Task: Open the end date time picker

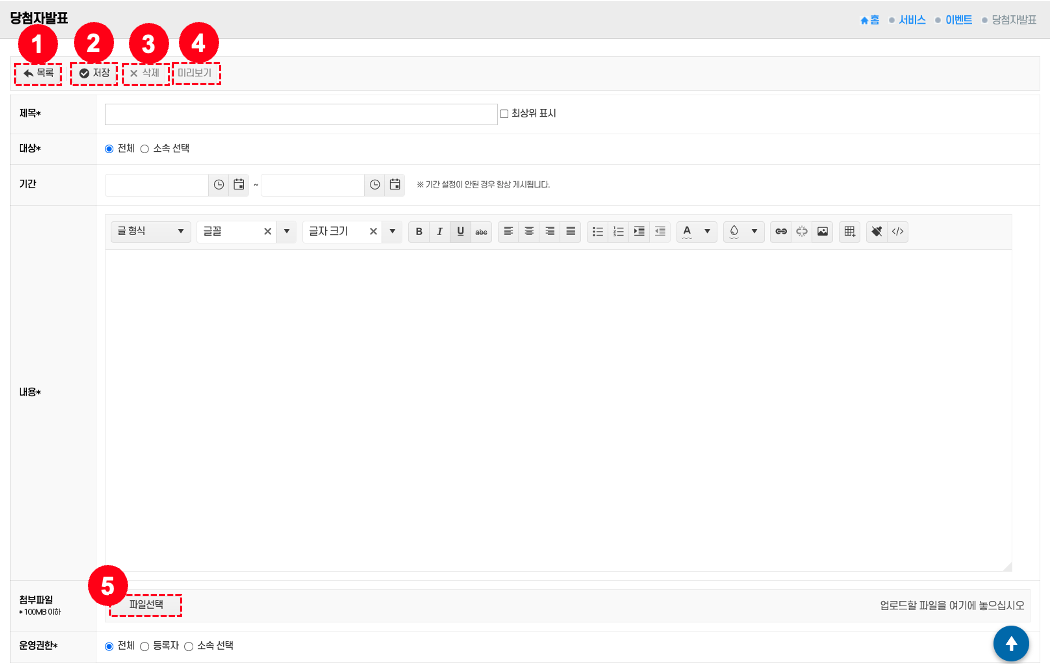Action: pos(375,185)
